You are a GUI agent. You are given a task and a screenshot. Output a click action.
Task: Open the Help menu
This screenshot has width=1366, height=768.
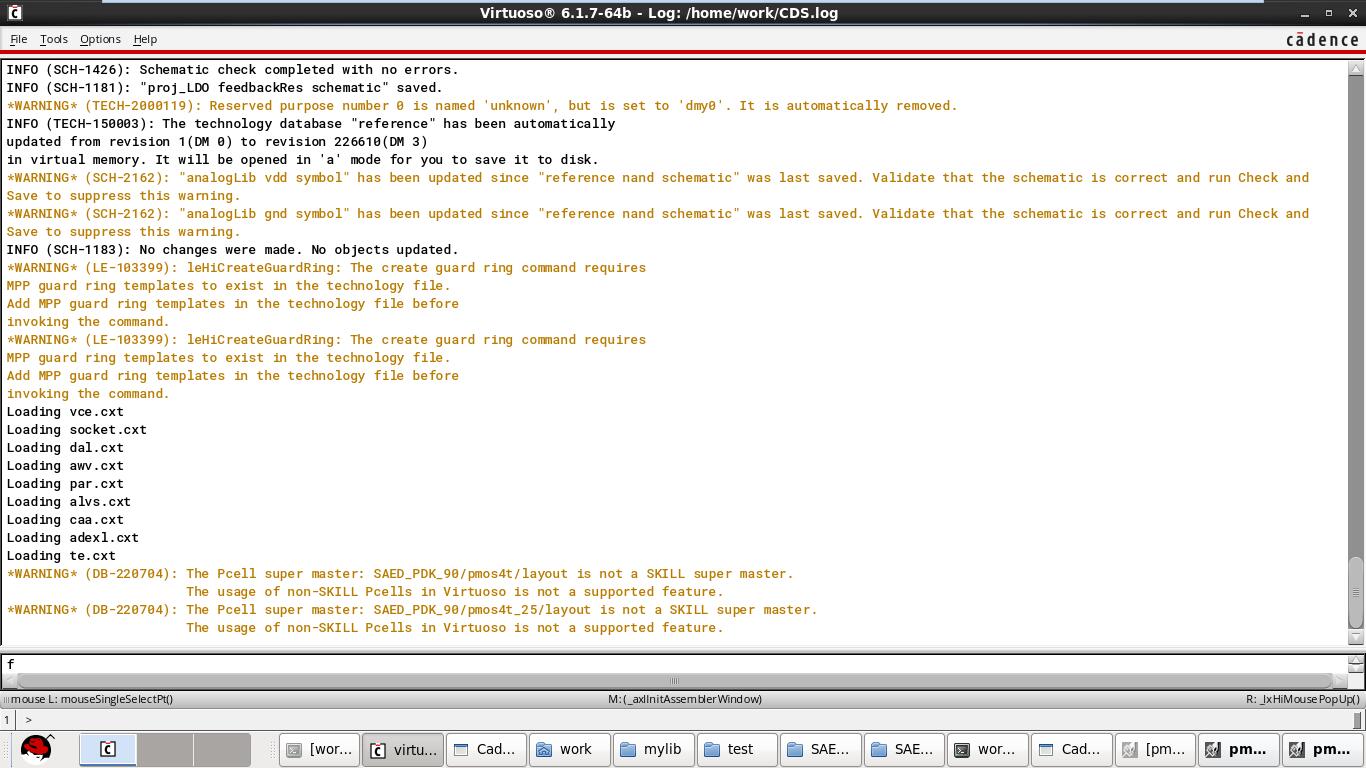tap(145, 39)
